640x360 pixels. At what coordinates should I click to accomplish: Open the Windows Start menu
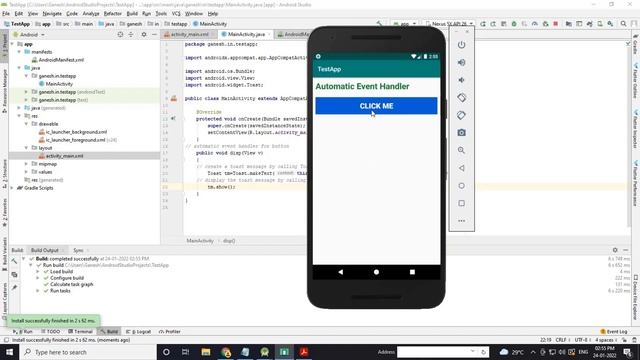click(x=9, y=352)
